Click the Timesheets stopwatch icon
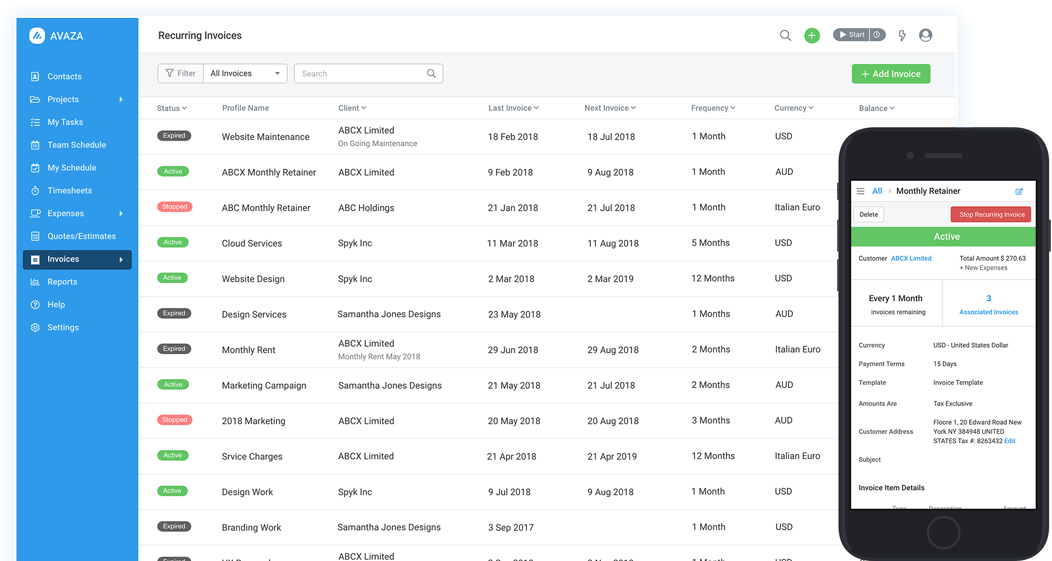The width and height of the screenshot is (1052, 561). [35, 191]
